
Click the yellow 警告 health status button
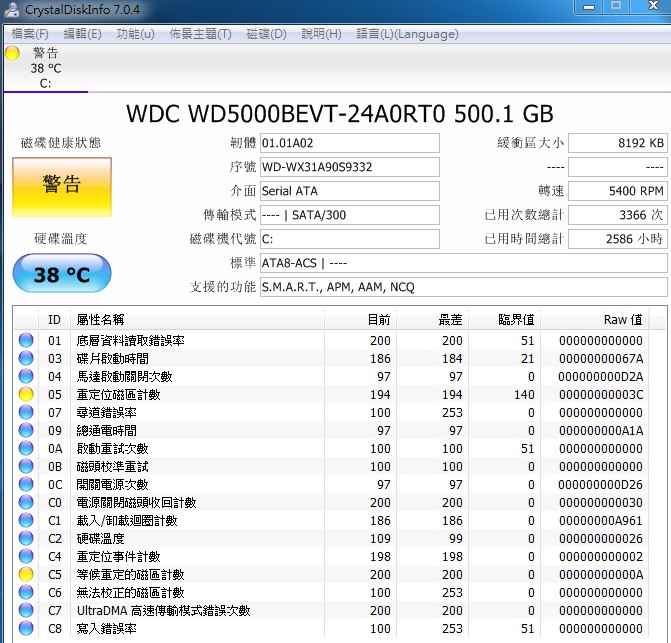(x=62, y=187)
